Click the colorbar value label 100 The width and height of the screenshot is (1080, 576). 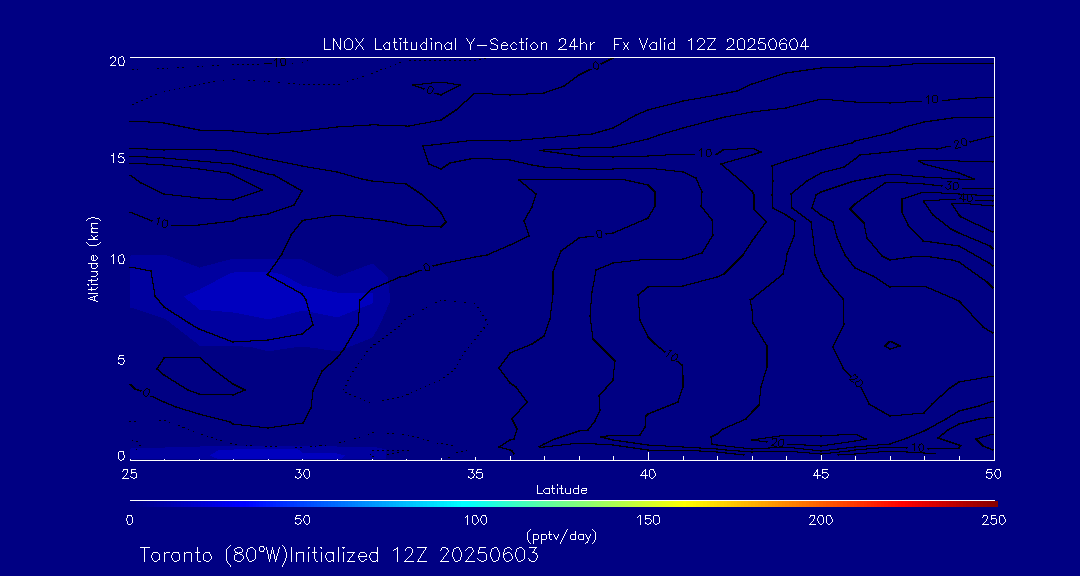point(475,520)
